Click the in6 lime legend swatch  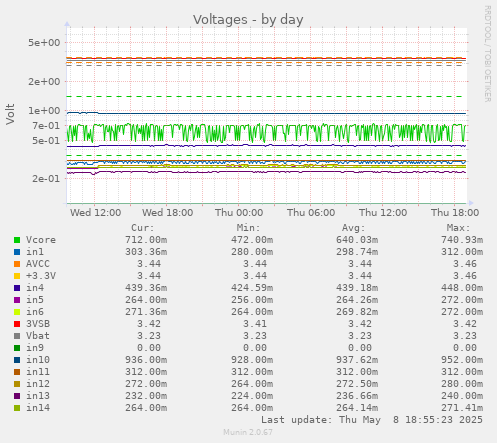(17, 312)
